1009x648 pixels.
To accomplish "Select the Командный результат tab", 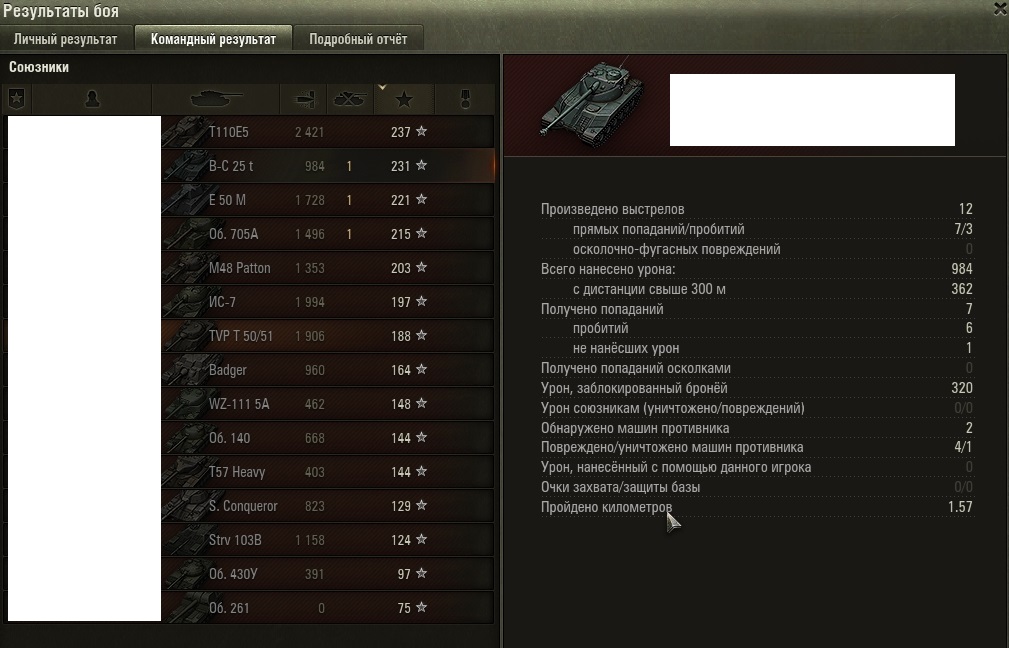I will [213, 39].
